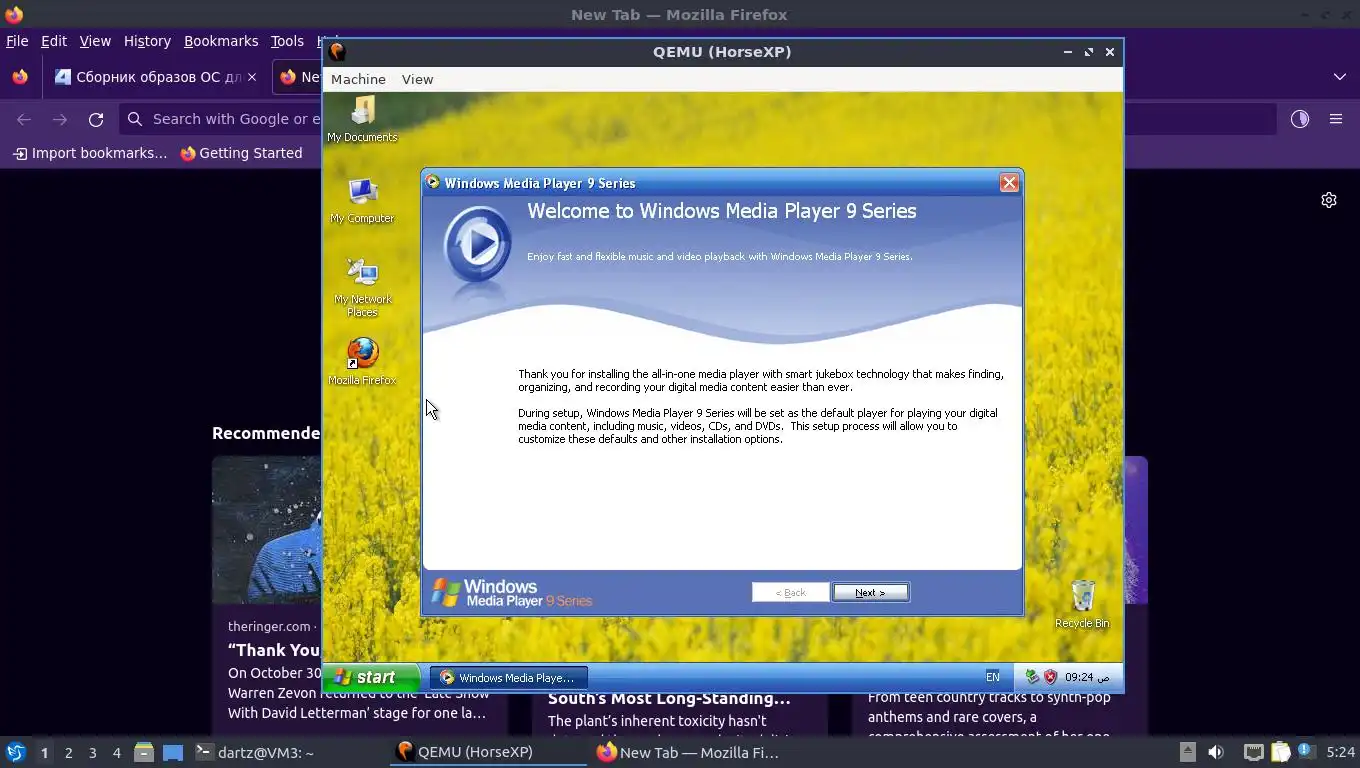The height and width of the screenshot is (768, 1360).
Task: Switch to workspace 2 in panel
Action: coord(68,752)
